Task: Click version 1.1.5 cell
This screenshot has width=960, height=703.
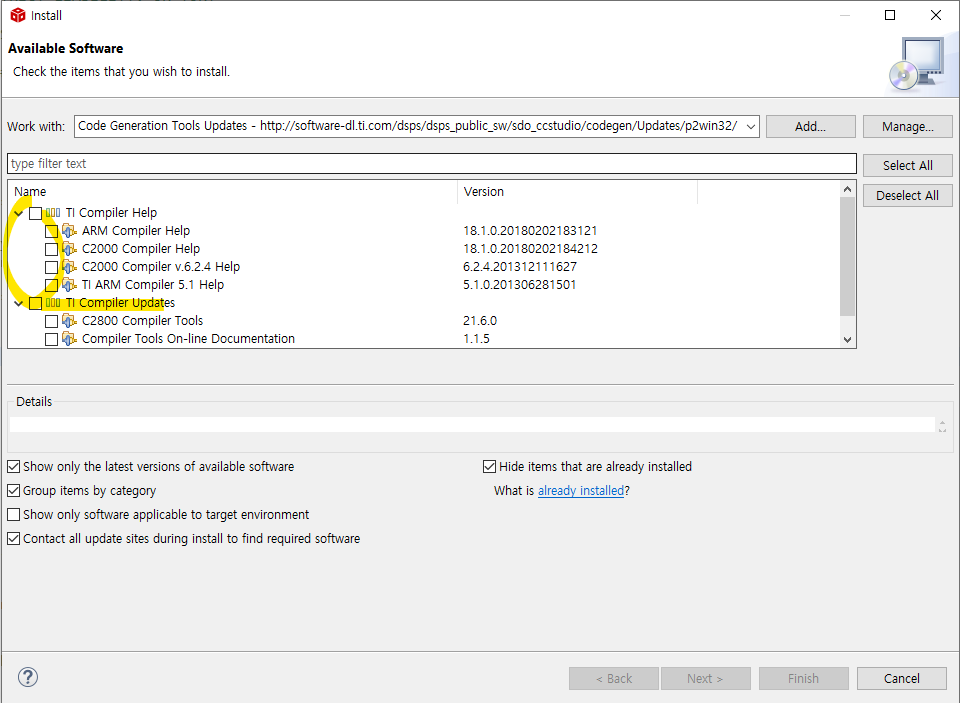Action: pos(476,339)
